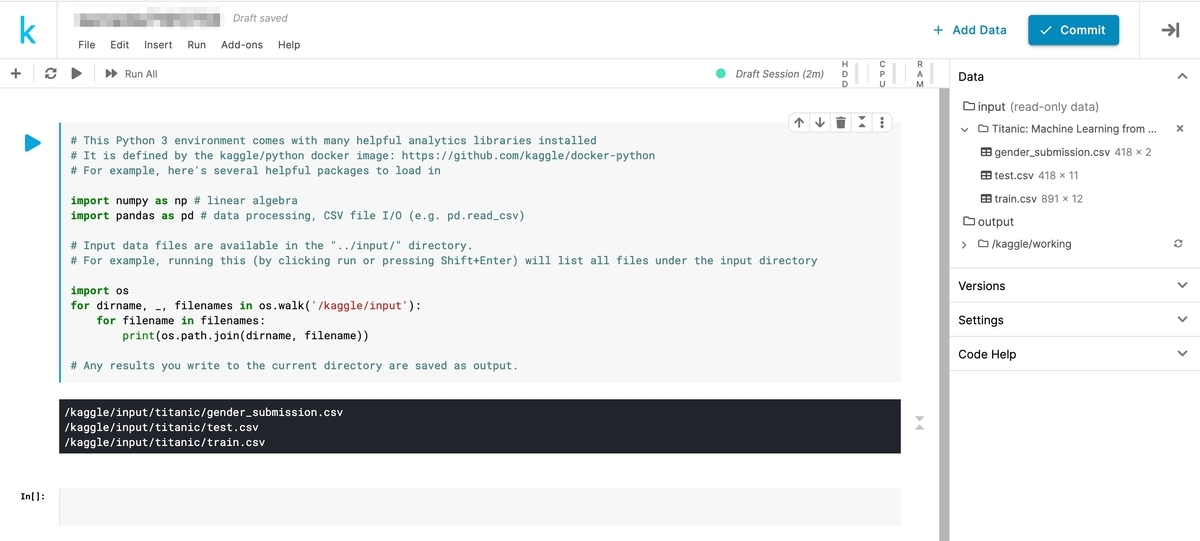The width and height of the screenshot is (1200, 541).
Task: Click the Add Data link
Action: click(969, 30)
